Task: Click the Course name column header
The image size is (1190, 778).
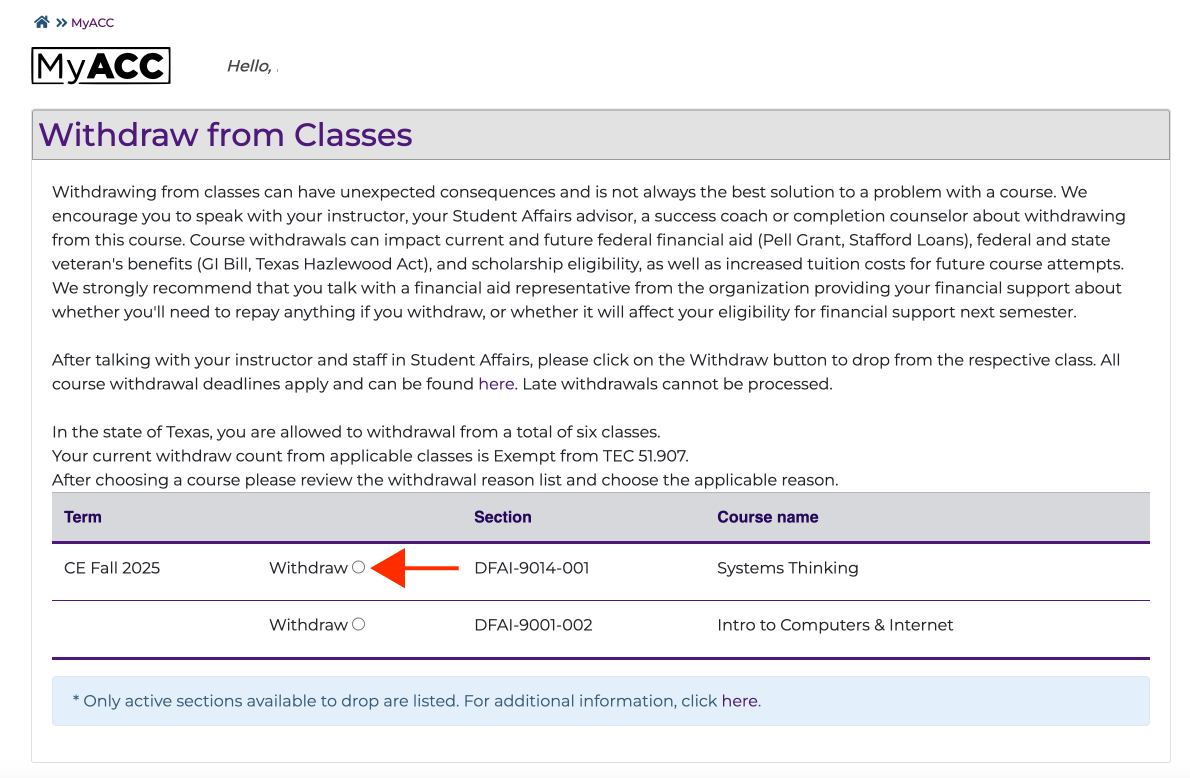Action: (767, 517)
